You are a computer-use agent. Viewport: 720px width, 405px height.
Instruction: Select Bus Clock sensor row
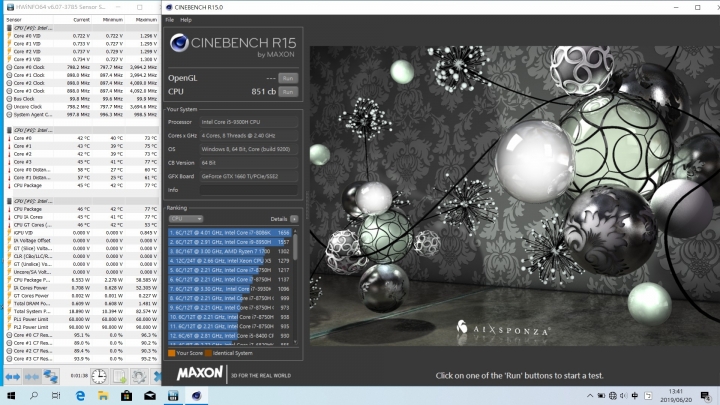click(82, 99)
